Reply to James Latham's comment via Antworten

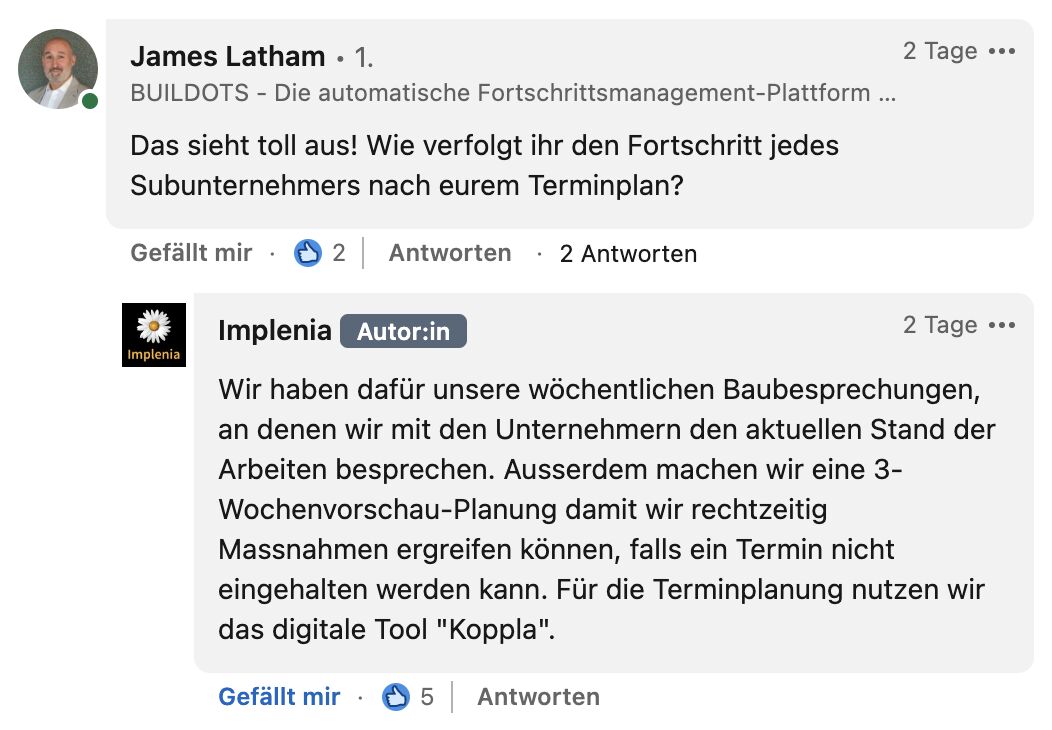[x=450, y=253]
